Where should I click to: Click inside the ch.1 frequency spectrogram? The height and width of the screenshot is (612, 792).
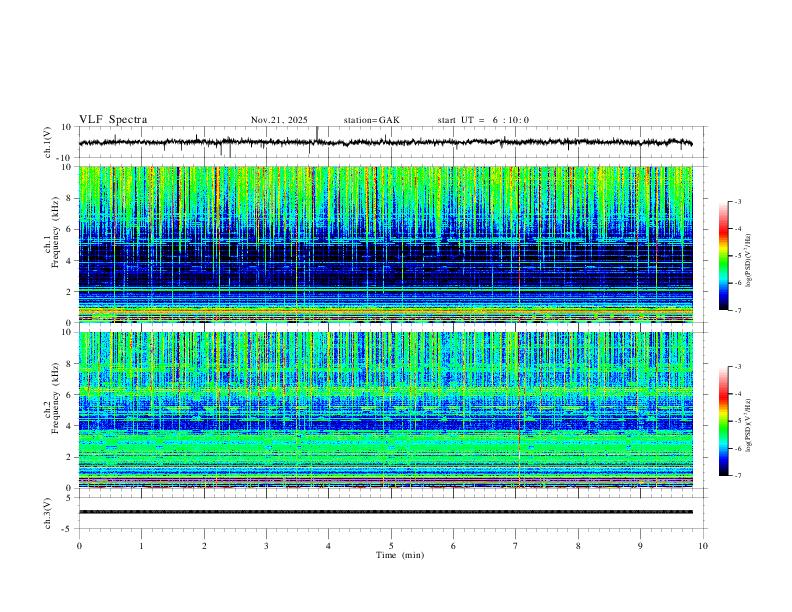click(386, 244)
